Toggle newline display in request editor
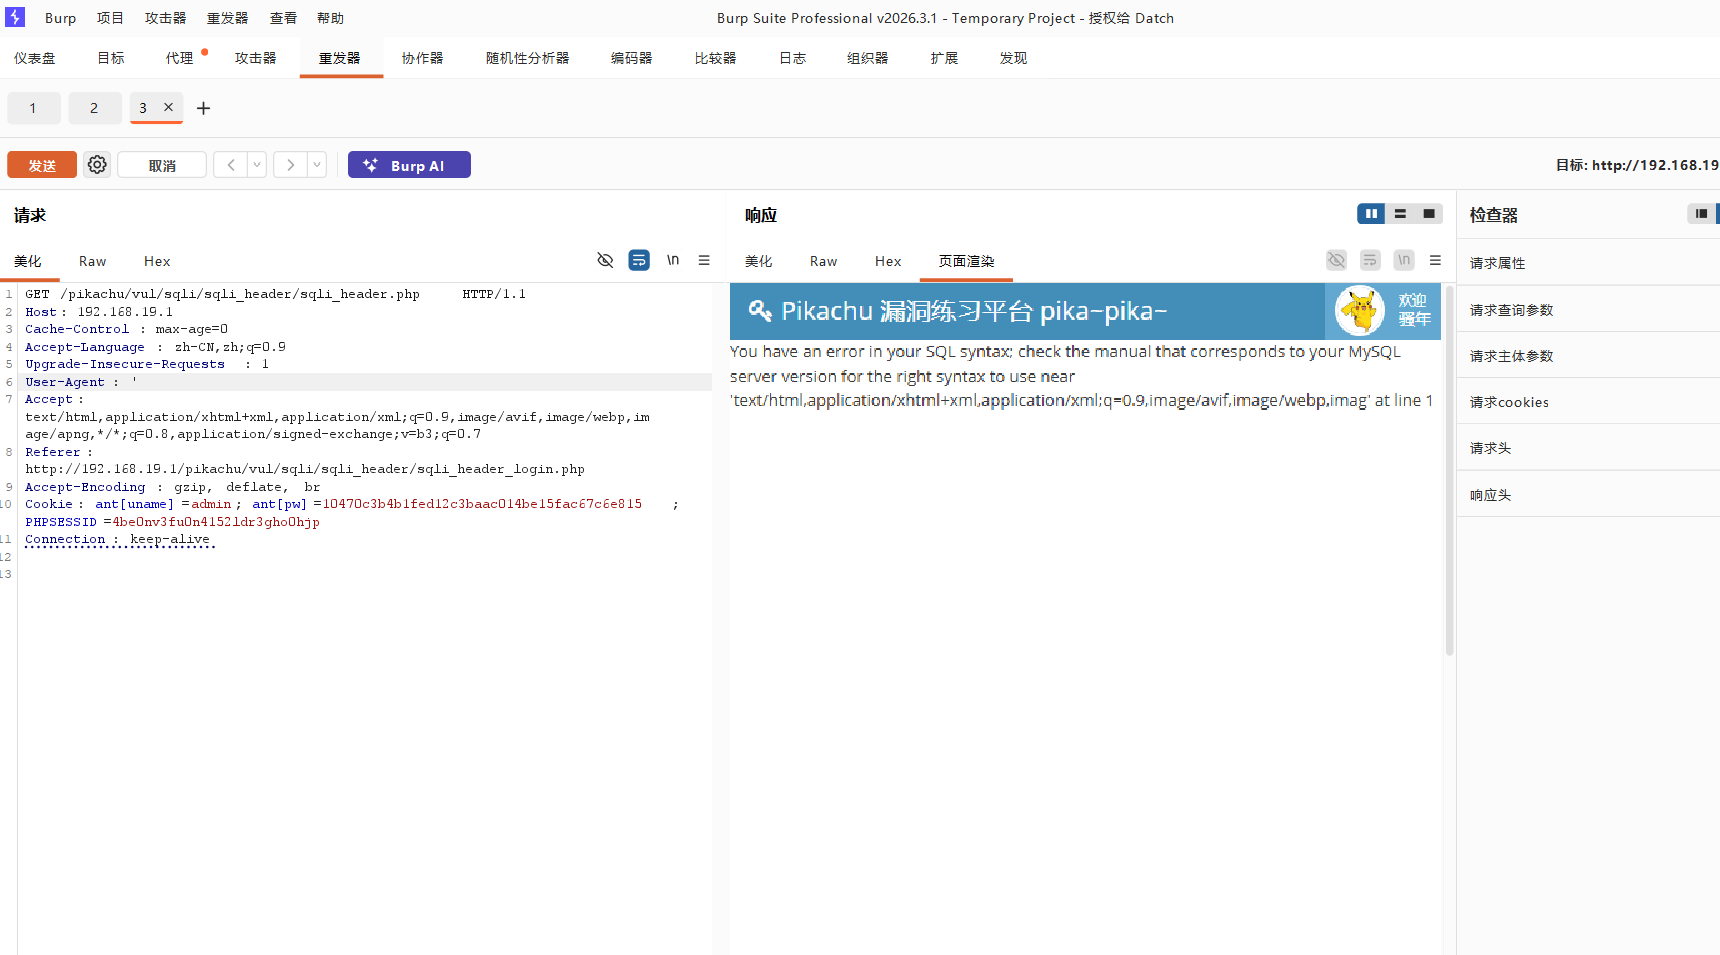This screenshot has width=1720, height=955. tap(673, 260)
